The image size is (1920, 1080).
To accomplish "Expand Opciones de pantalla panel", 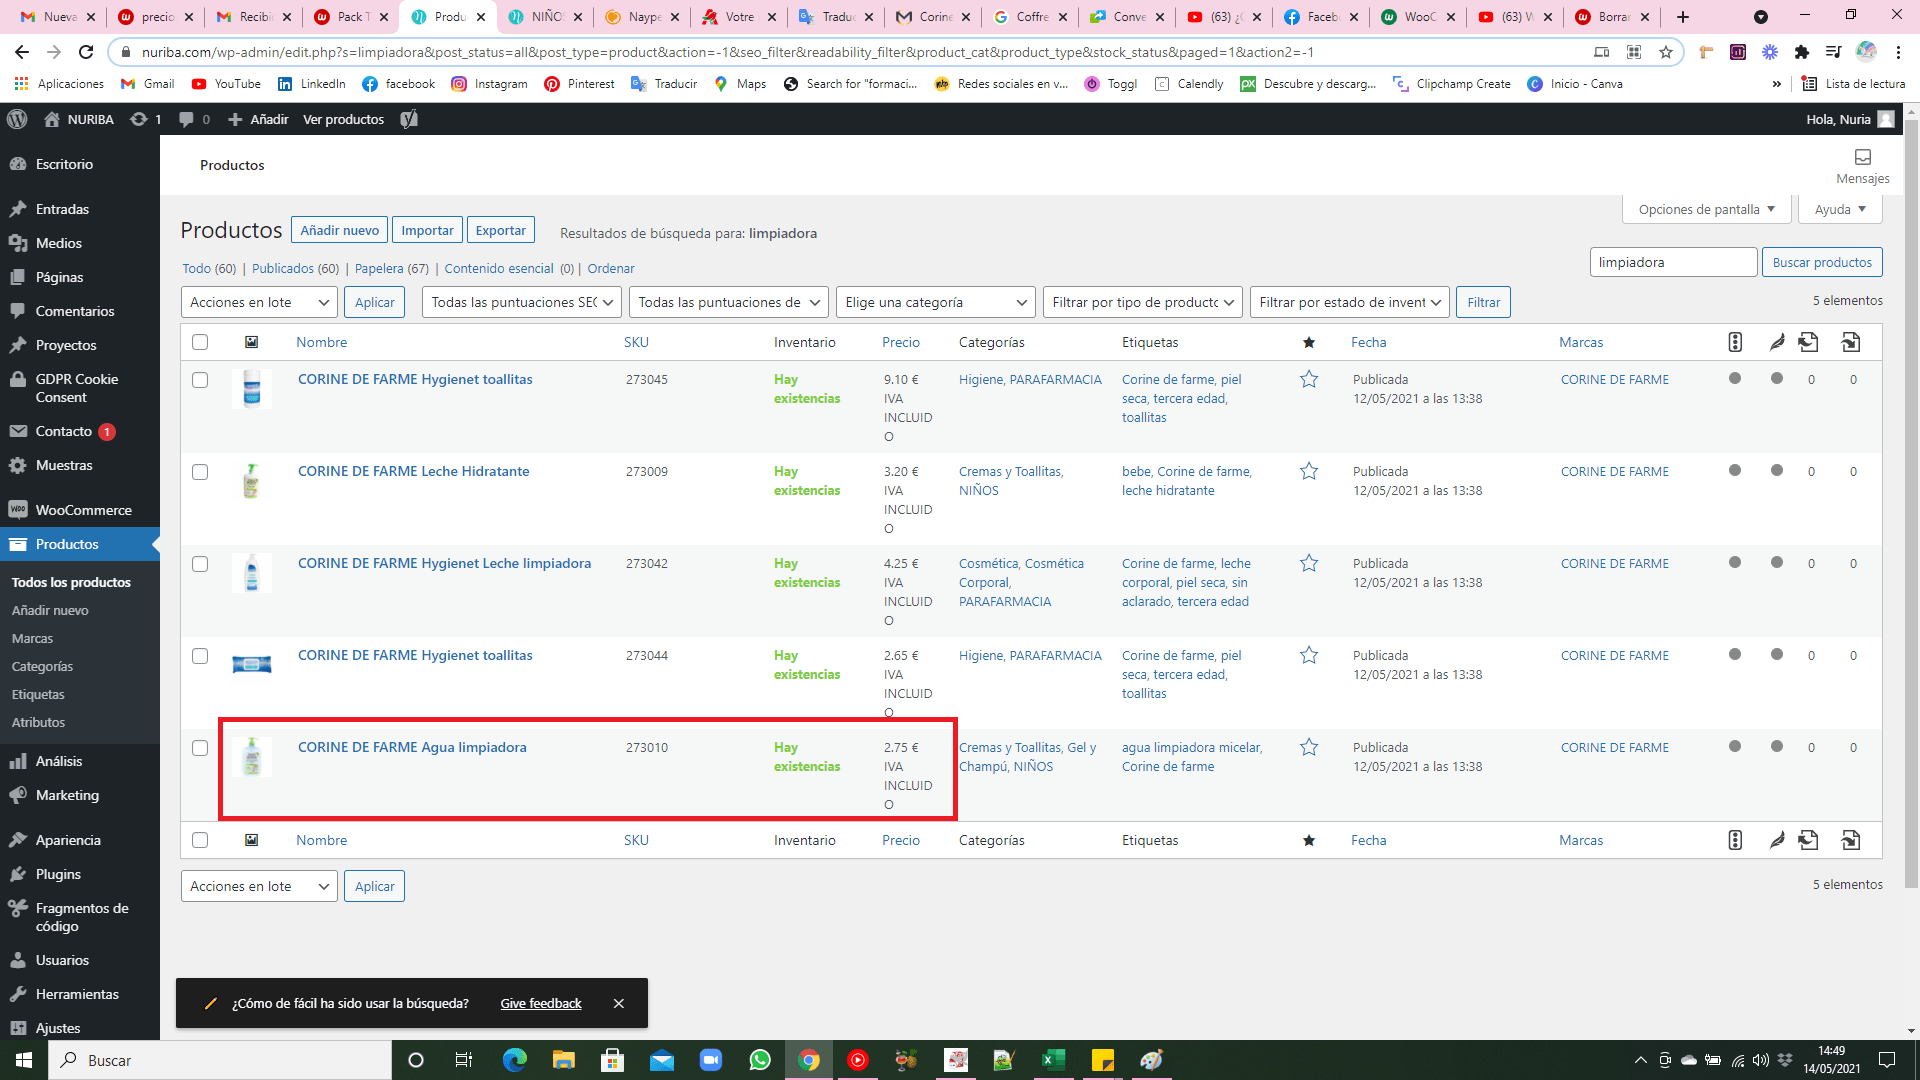I will (x=1706, y=209).
